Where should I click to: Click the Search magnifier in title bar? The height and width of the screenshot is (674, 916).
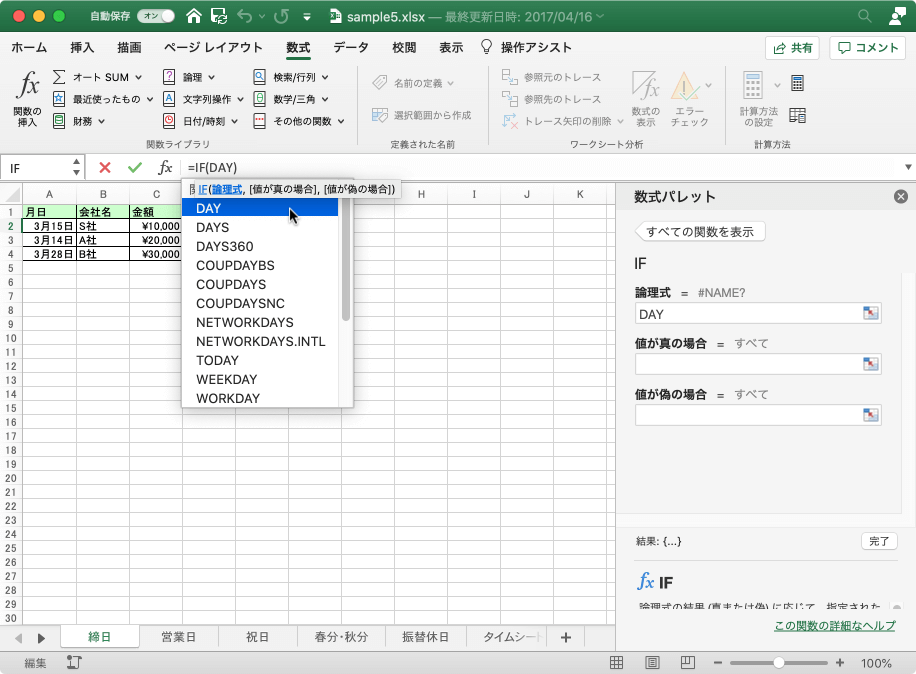pyautogui.click(x=865, y=16)
